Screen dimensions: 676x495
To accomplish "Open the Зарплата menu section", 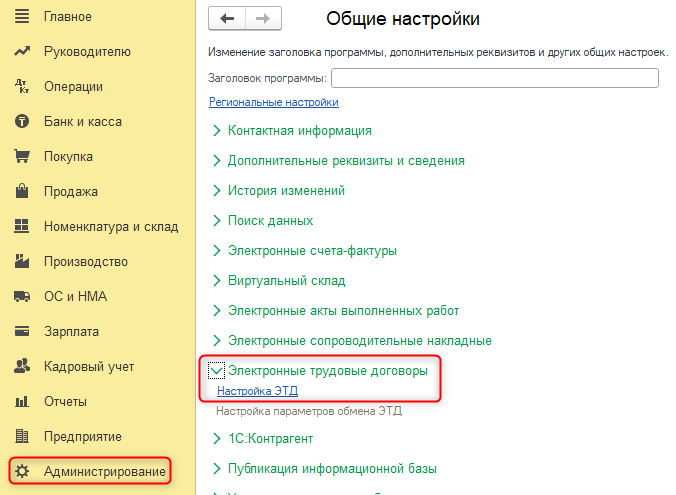I will (x=71, y=332).
